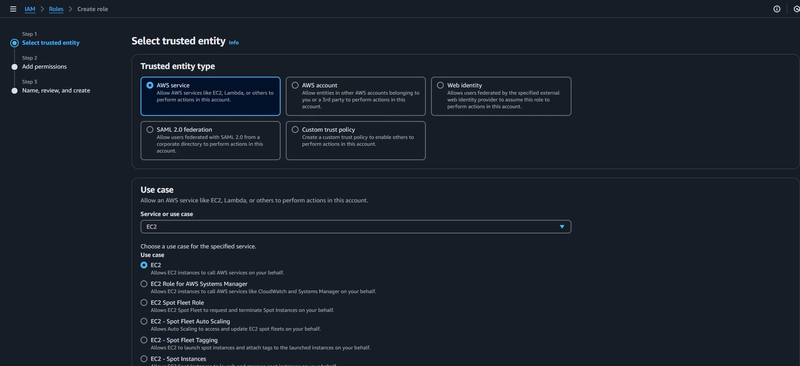Click Step 1 Select trusted entity
Screen dimensions: 800x366
(x=51, y=43)
